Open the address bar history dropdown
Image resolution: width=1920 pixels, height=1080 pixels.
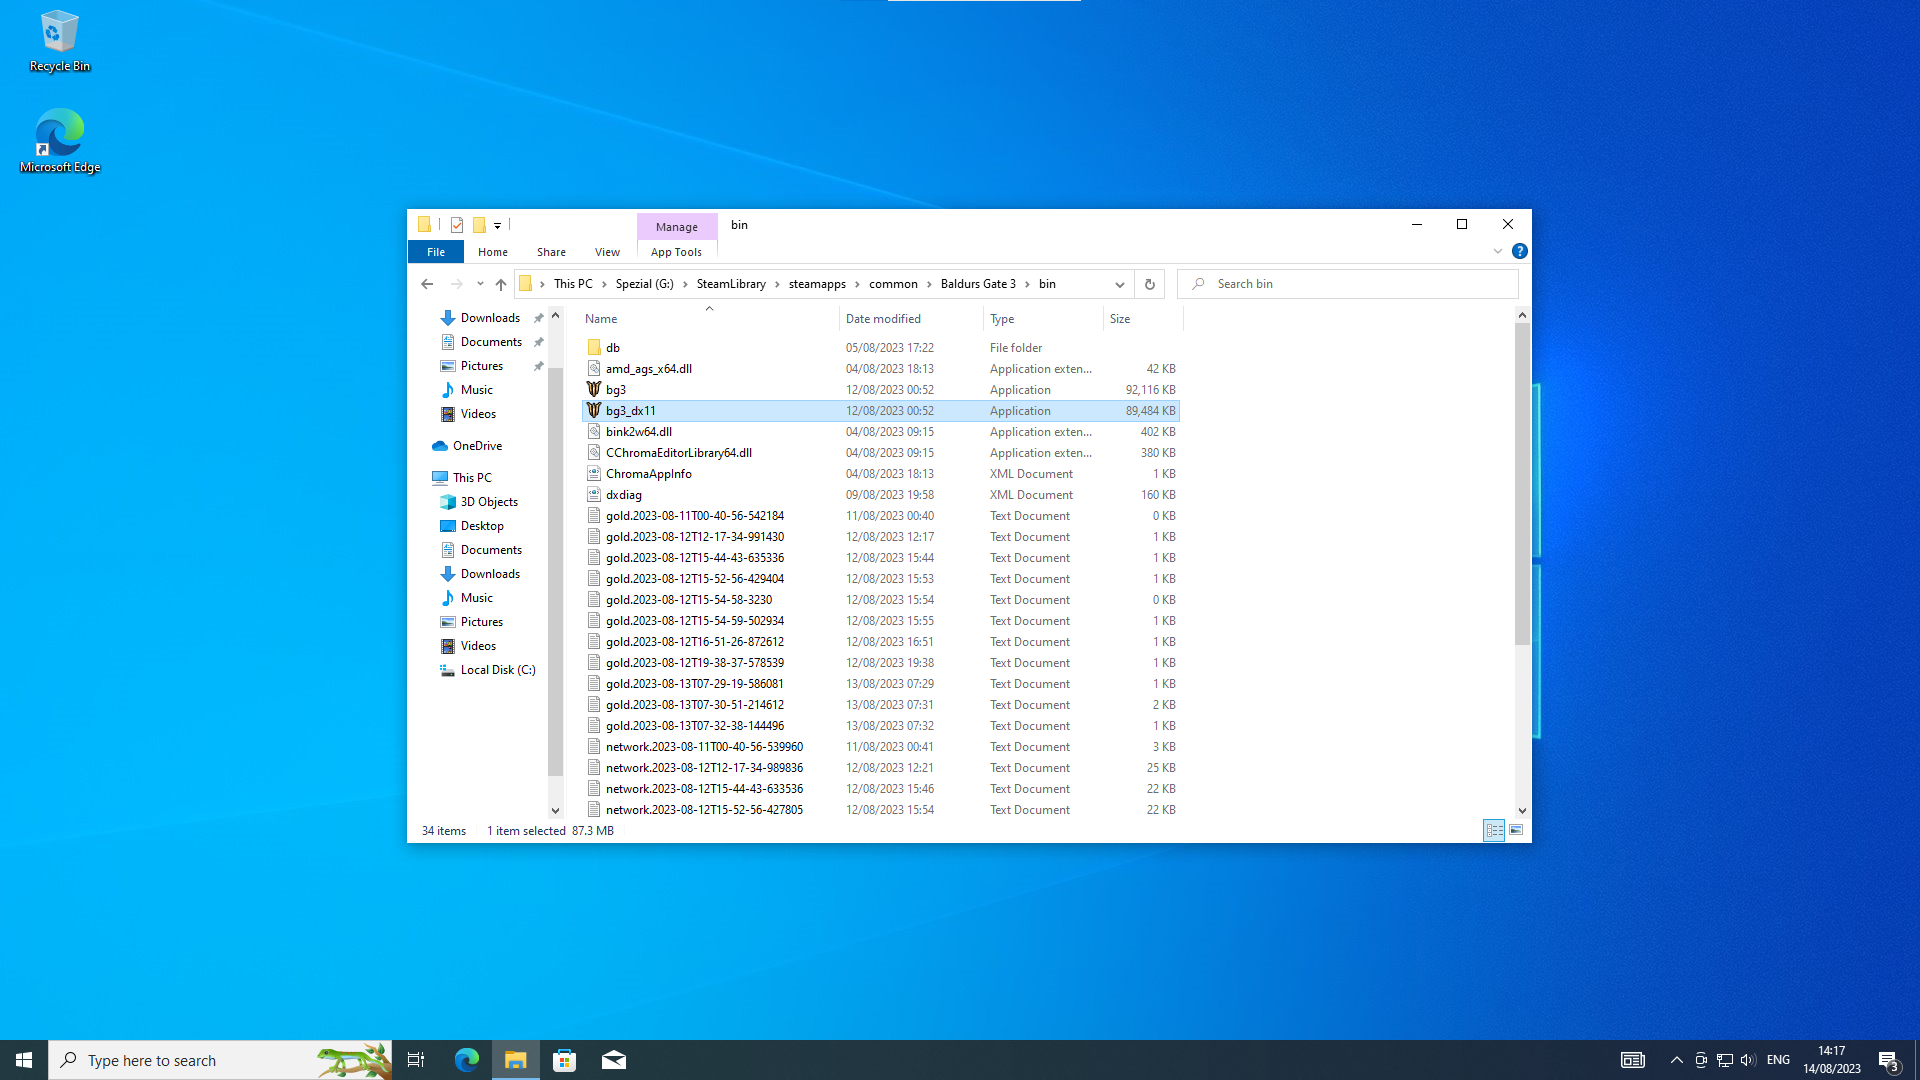(1119, 284)
